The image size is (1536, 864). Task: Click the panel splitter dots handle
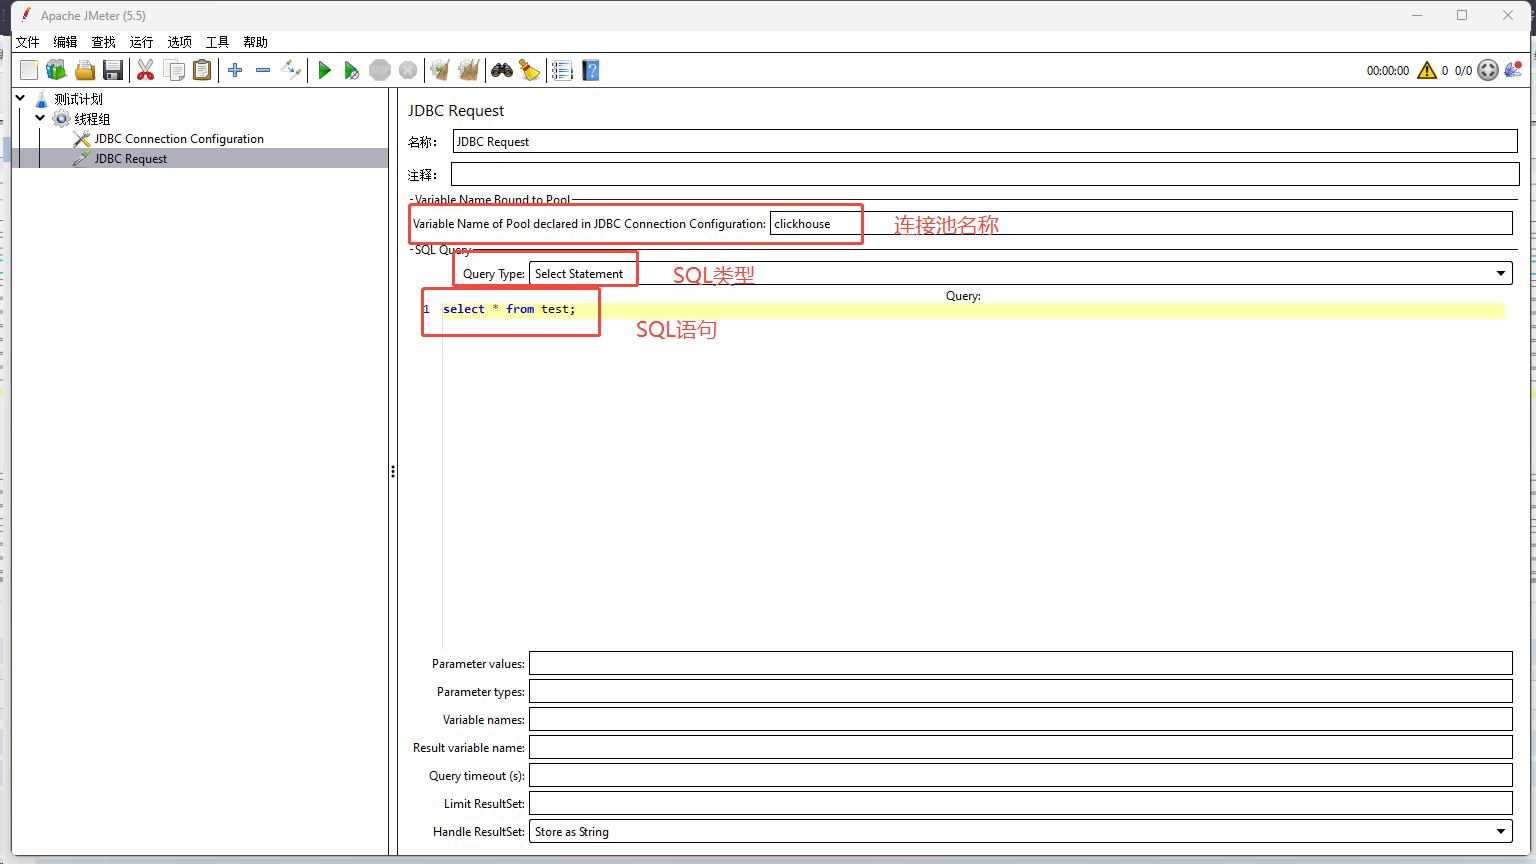coord(393,471)
